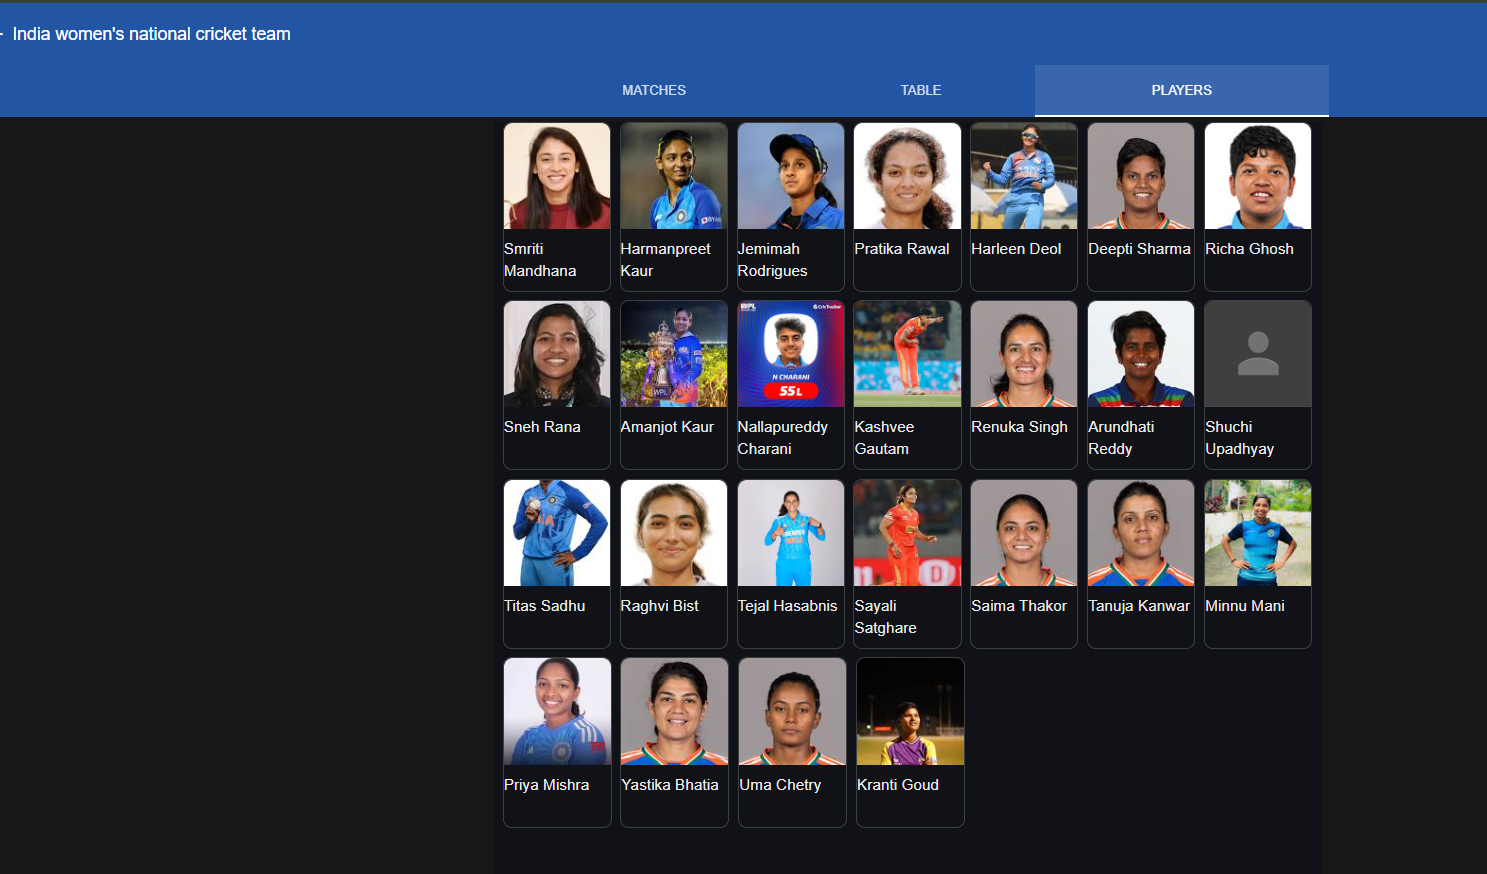The height and width of the screenshot is (874, 1487).
Task: Click Tanuja Kanwar's photo thumbnail
Action: click(x=1141, y=533)
